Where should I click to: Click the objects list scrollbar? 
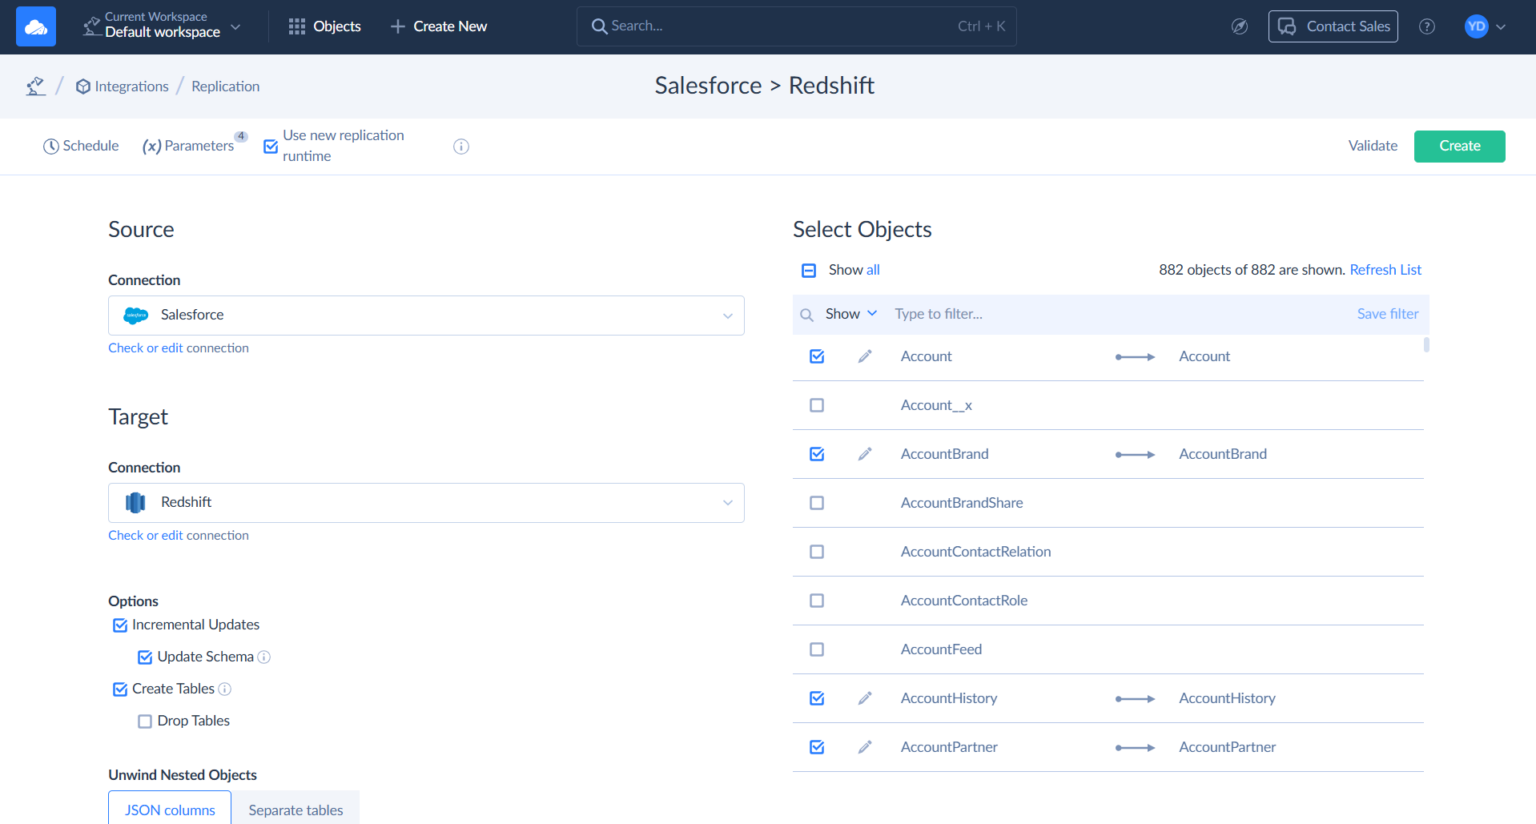[1426, 346]
